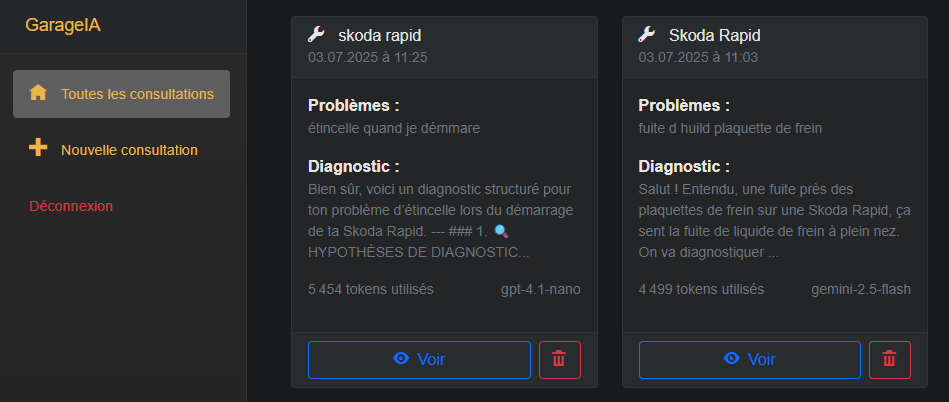
Task: Click eye icon in gpt-4.1-nano card Voir button
Action: click(401, 358)
